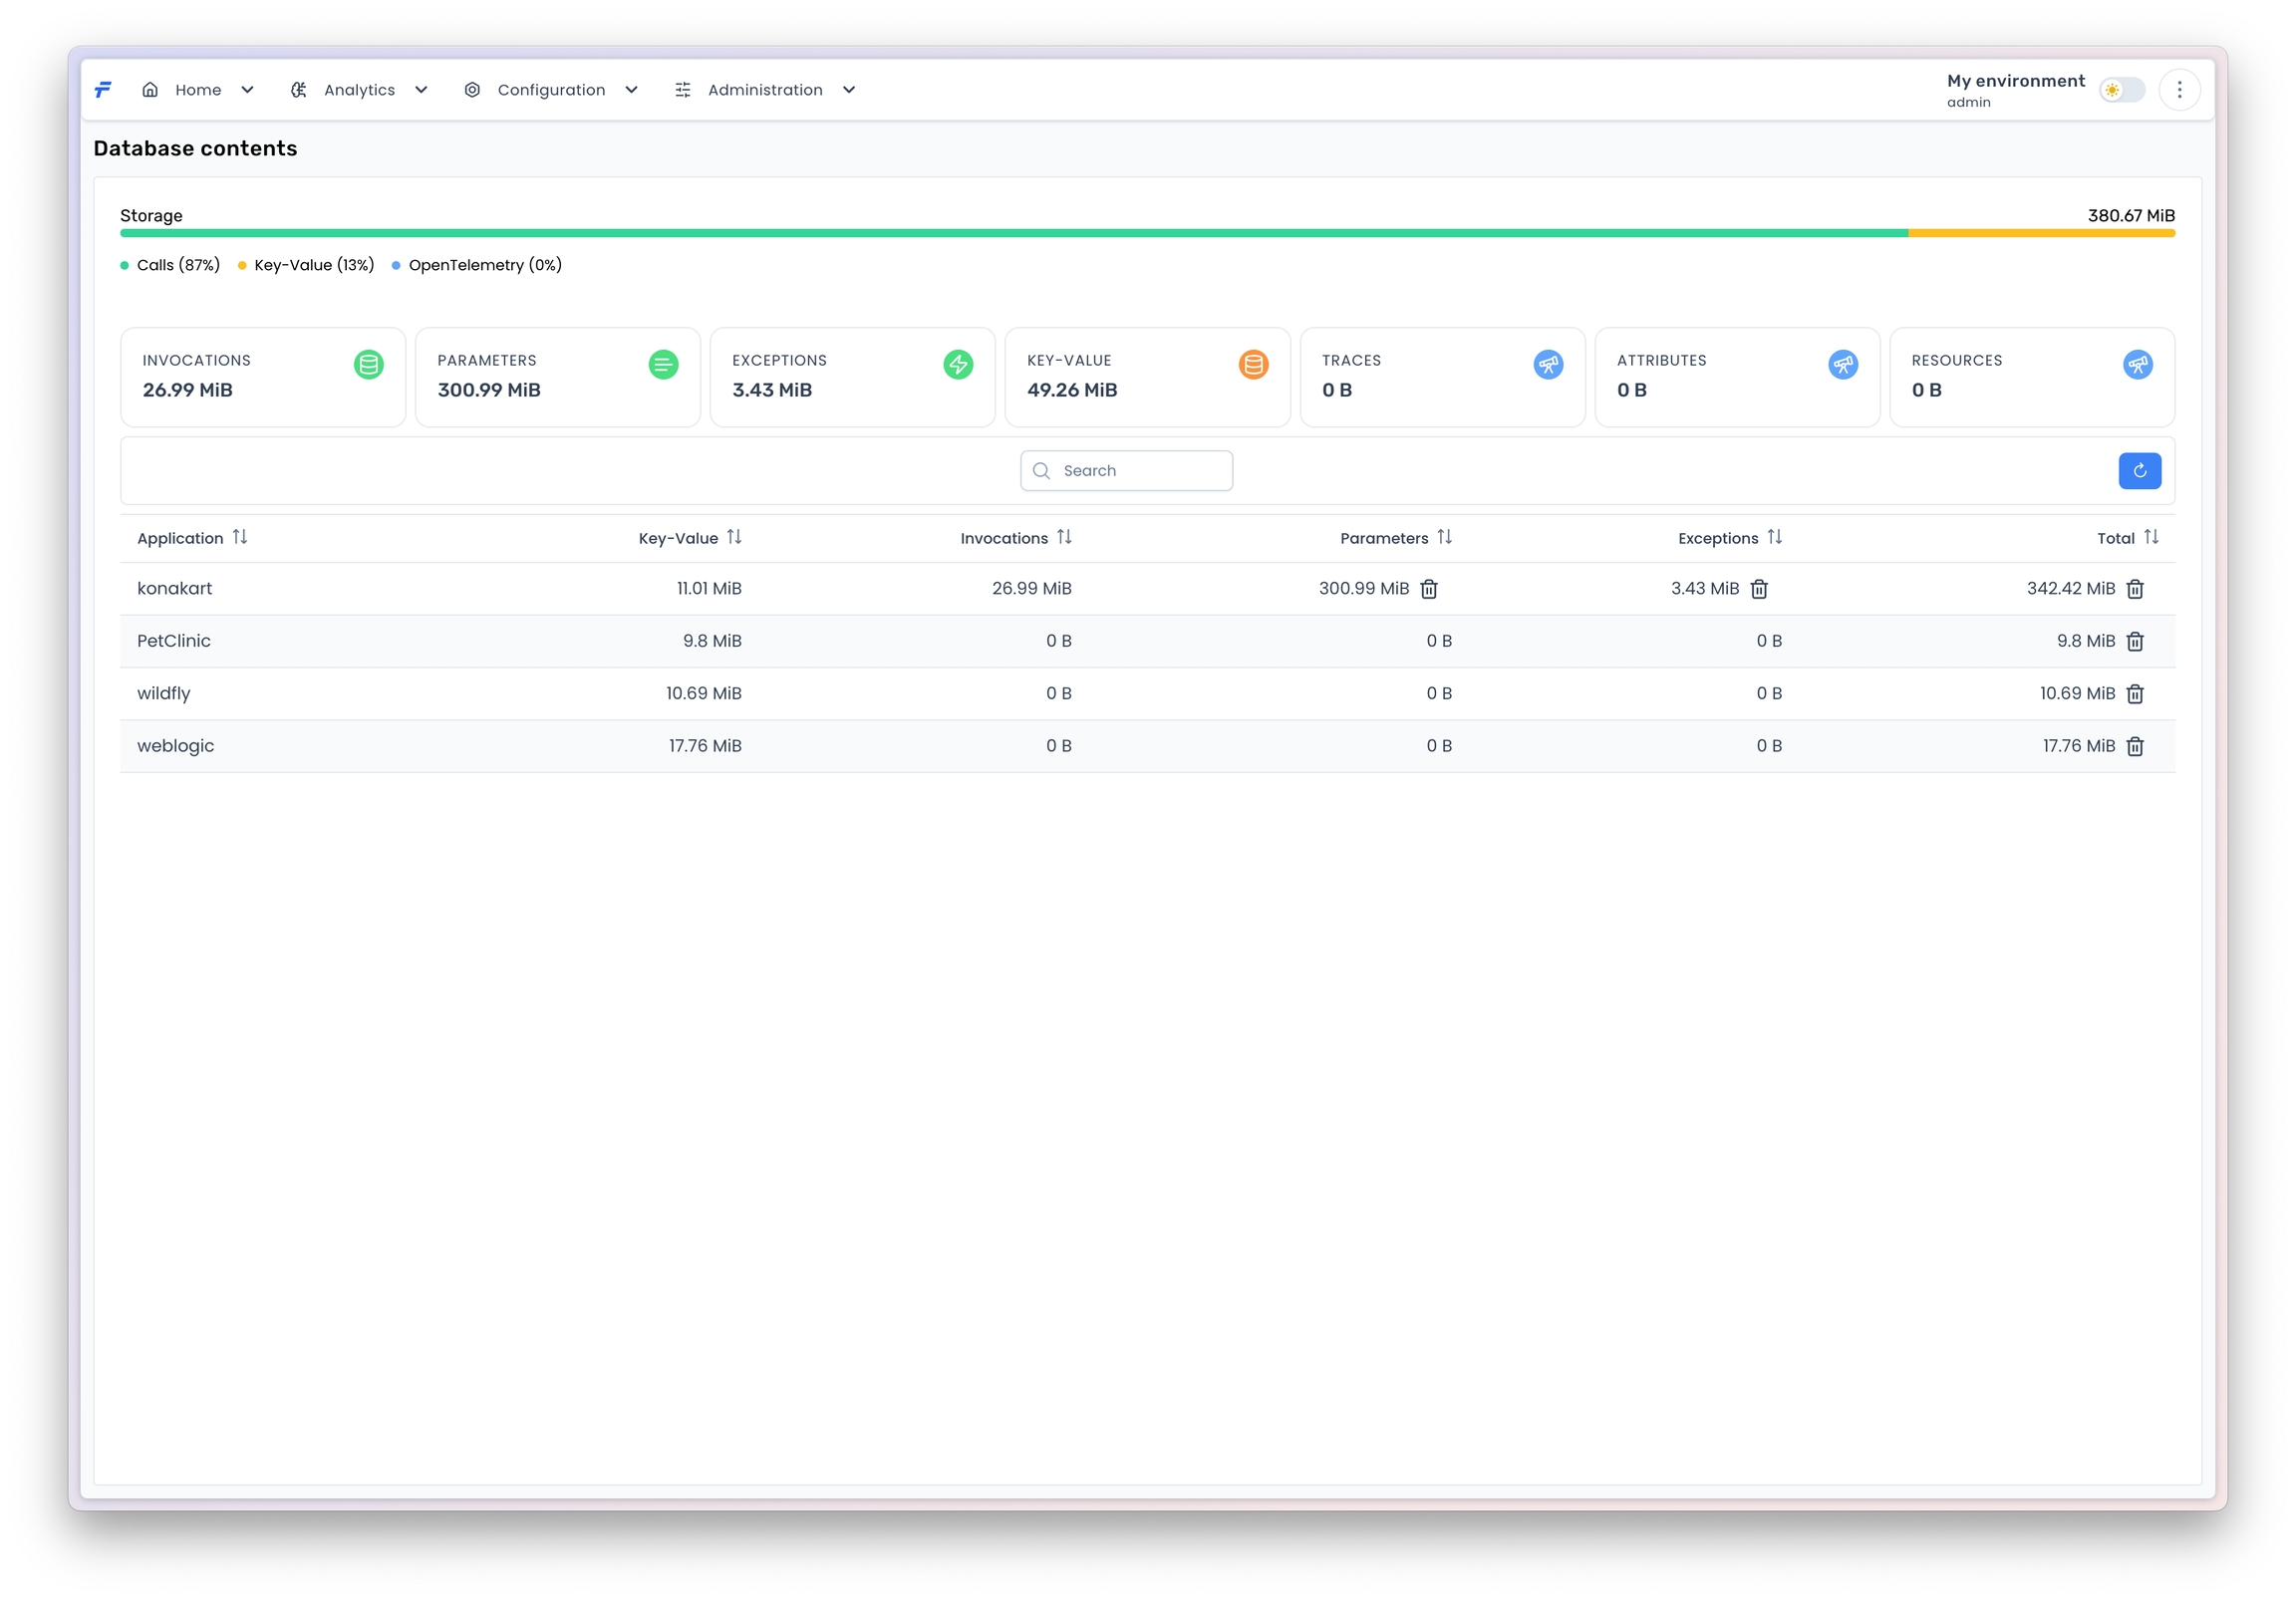The image size is (2296, 1601).
Task: Click trash icon in PetClinic Total column
Action: (x=2134, y=641)
